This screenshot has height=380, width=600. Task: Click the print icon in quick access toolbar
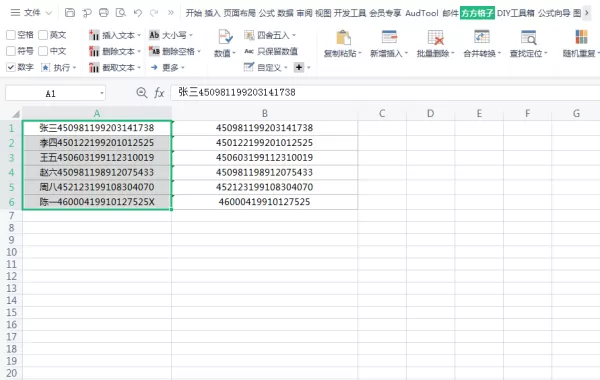(x=104, y=13)
